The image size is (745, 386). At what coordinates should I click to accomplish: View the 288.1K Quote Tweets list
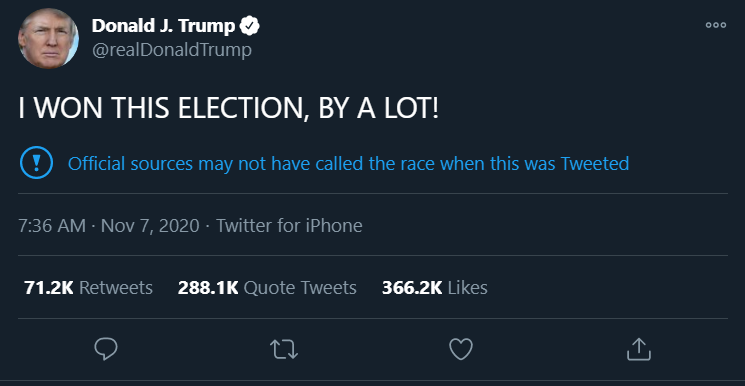[267, 288]
